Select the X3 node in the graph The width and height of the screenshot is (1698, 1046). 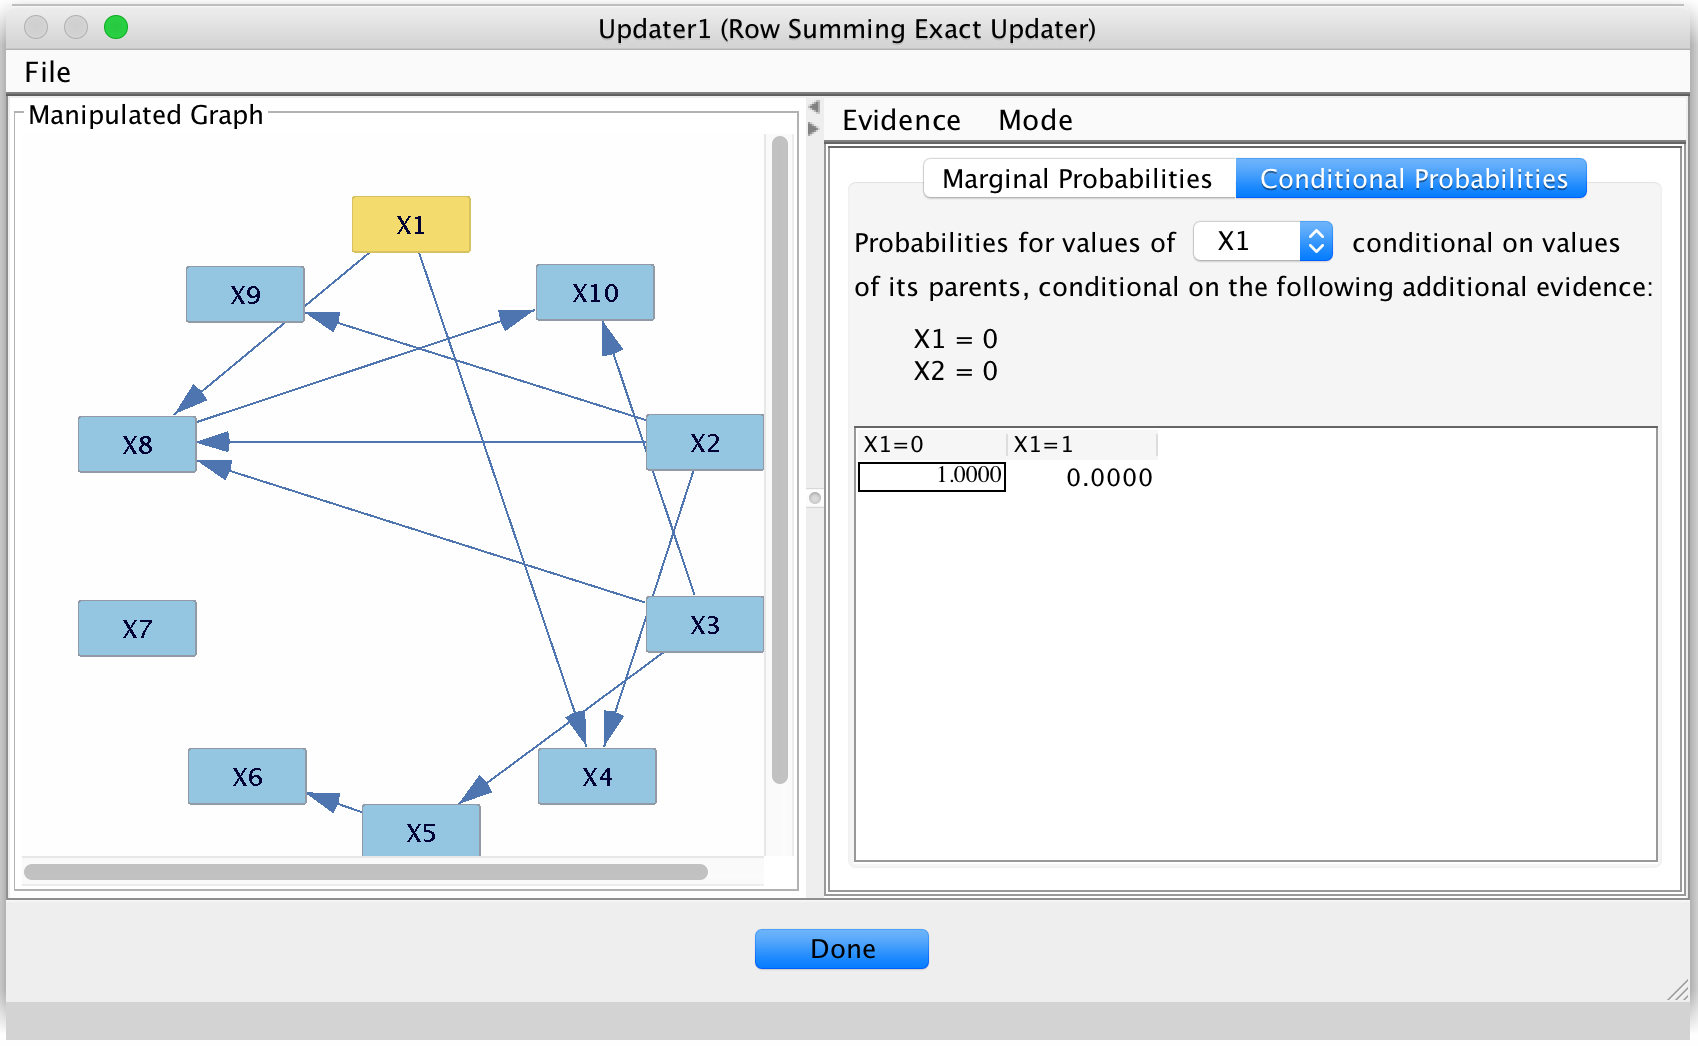tap(704, 624)
